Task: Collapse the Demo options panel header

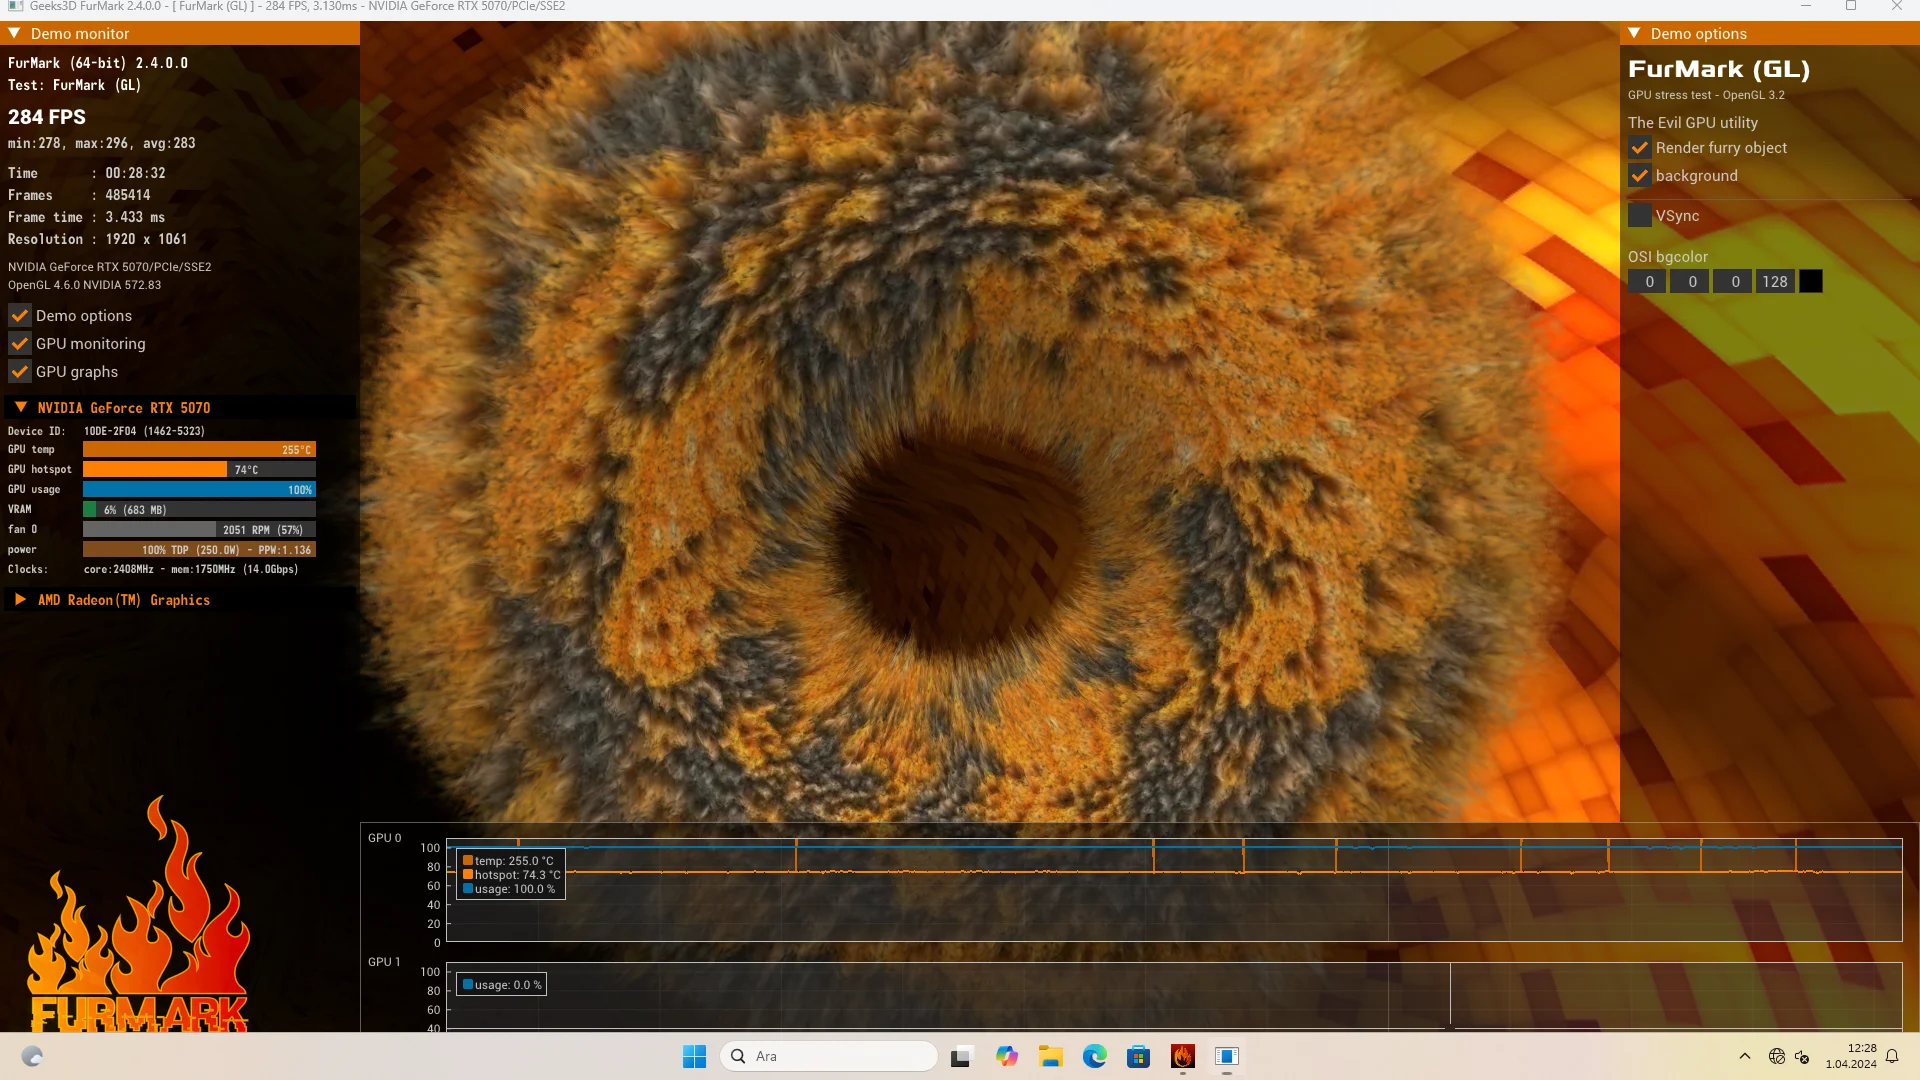Action: click(1635, 33)
